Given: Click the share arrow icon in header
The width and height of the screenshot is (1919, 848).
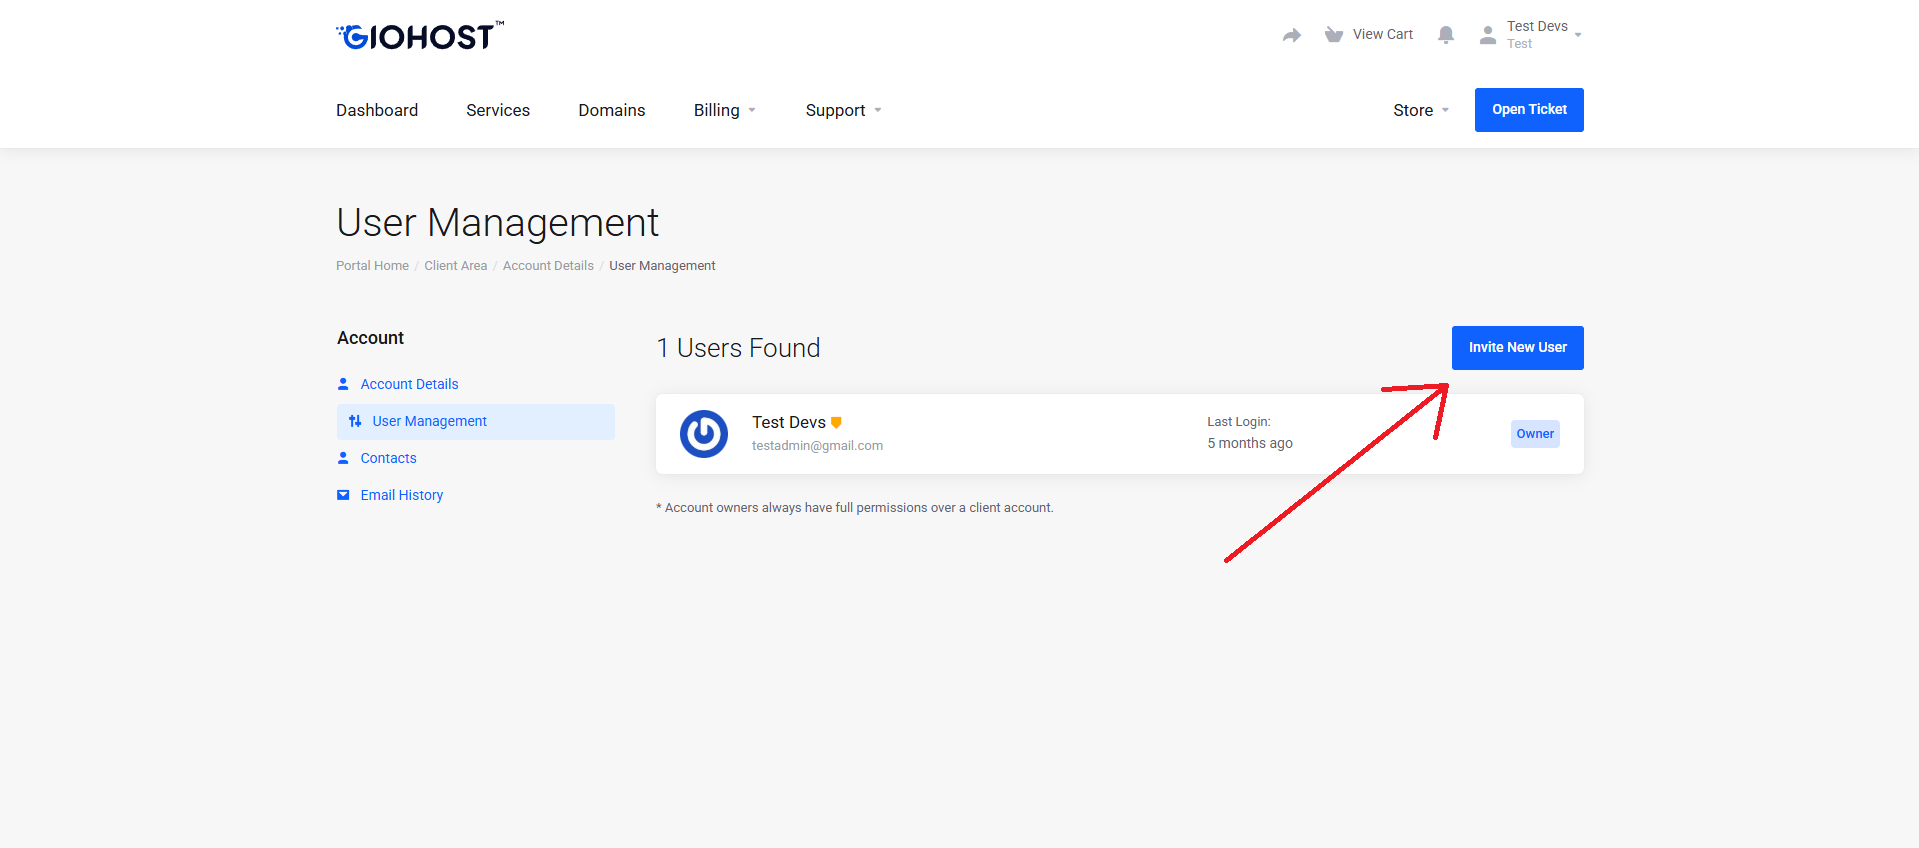Looking at the screenshot, I should click(1292, 35).
